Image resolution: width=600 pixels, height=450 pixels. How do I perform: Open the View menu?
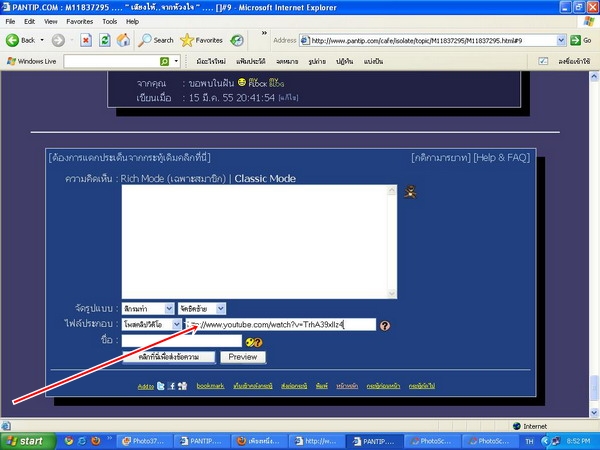(x=51, y=21)
